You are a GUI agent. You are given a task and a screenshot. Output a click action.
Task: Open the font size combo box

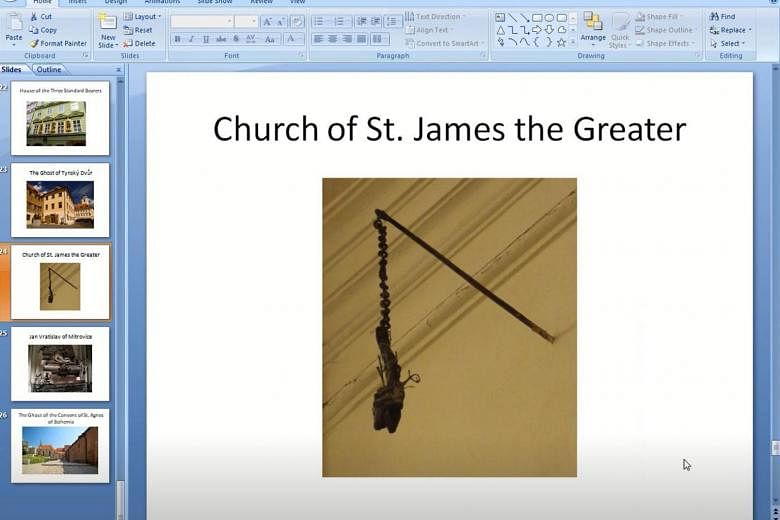(246, 21)
